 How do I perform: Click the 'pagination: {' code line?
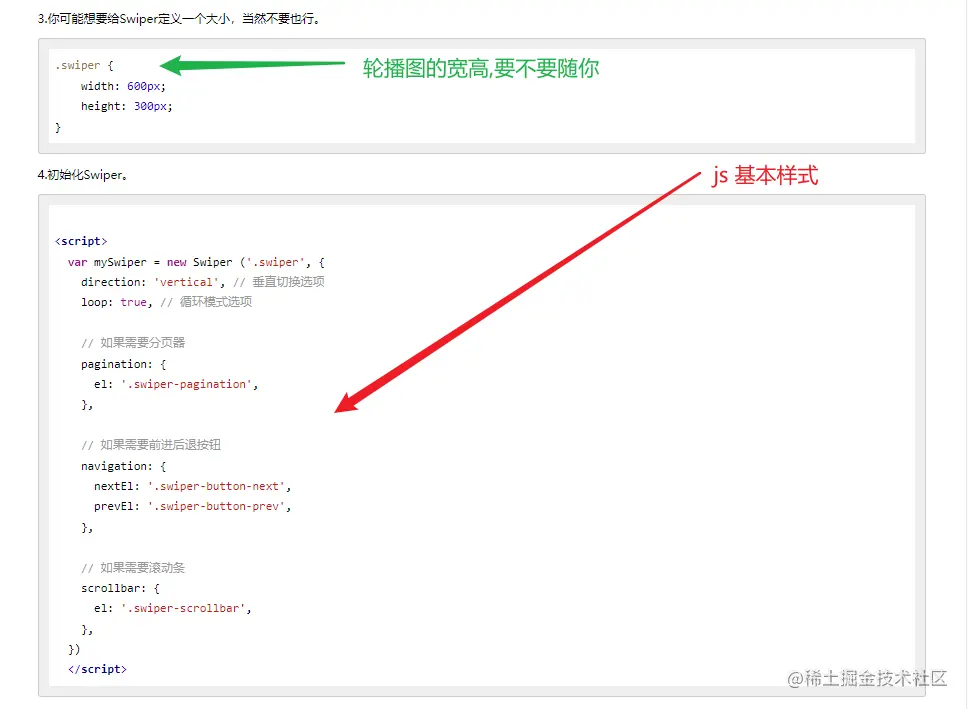coord(123,364)
